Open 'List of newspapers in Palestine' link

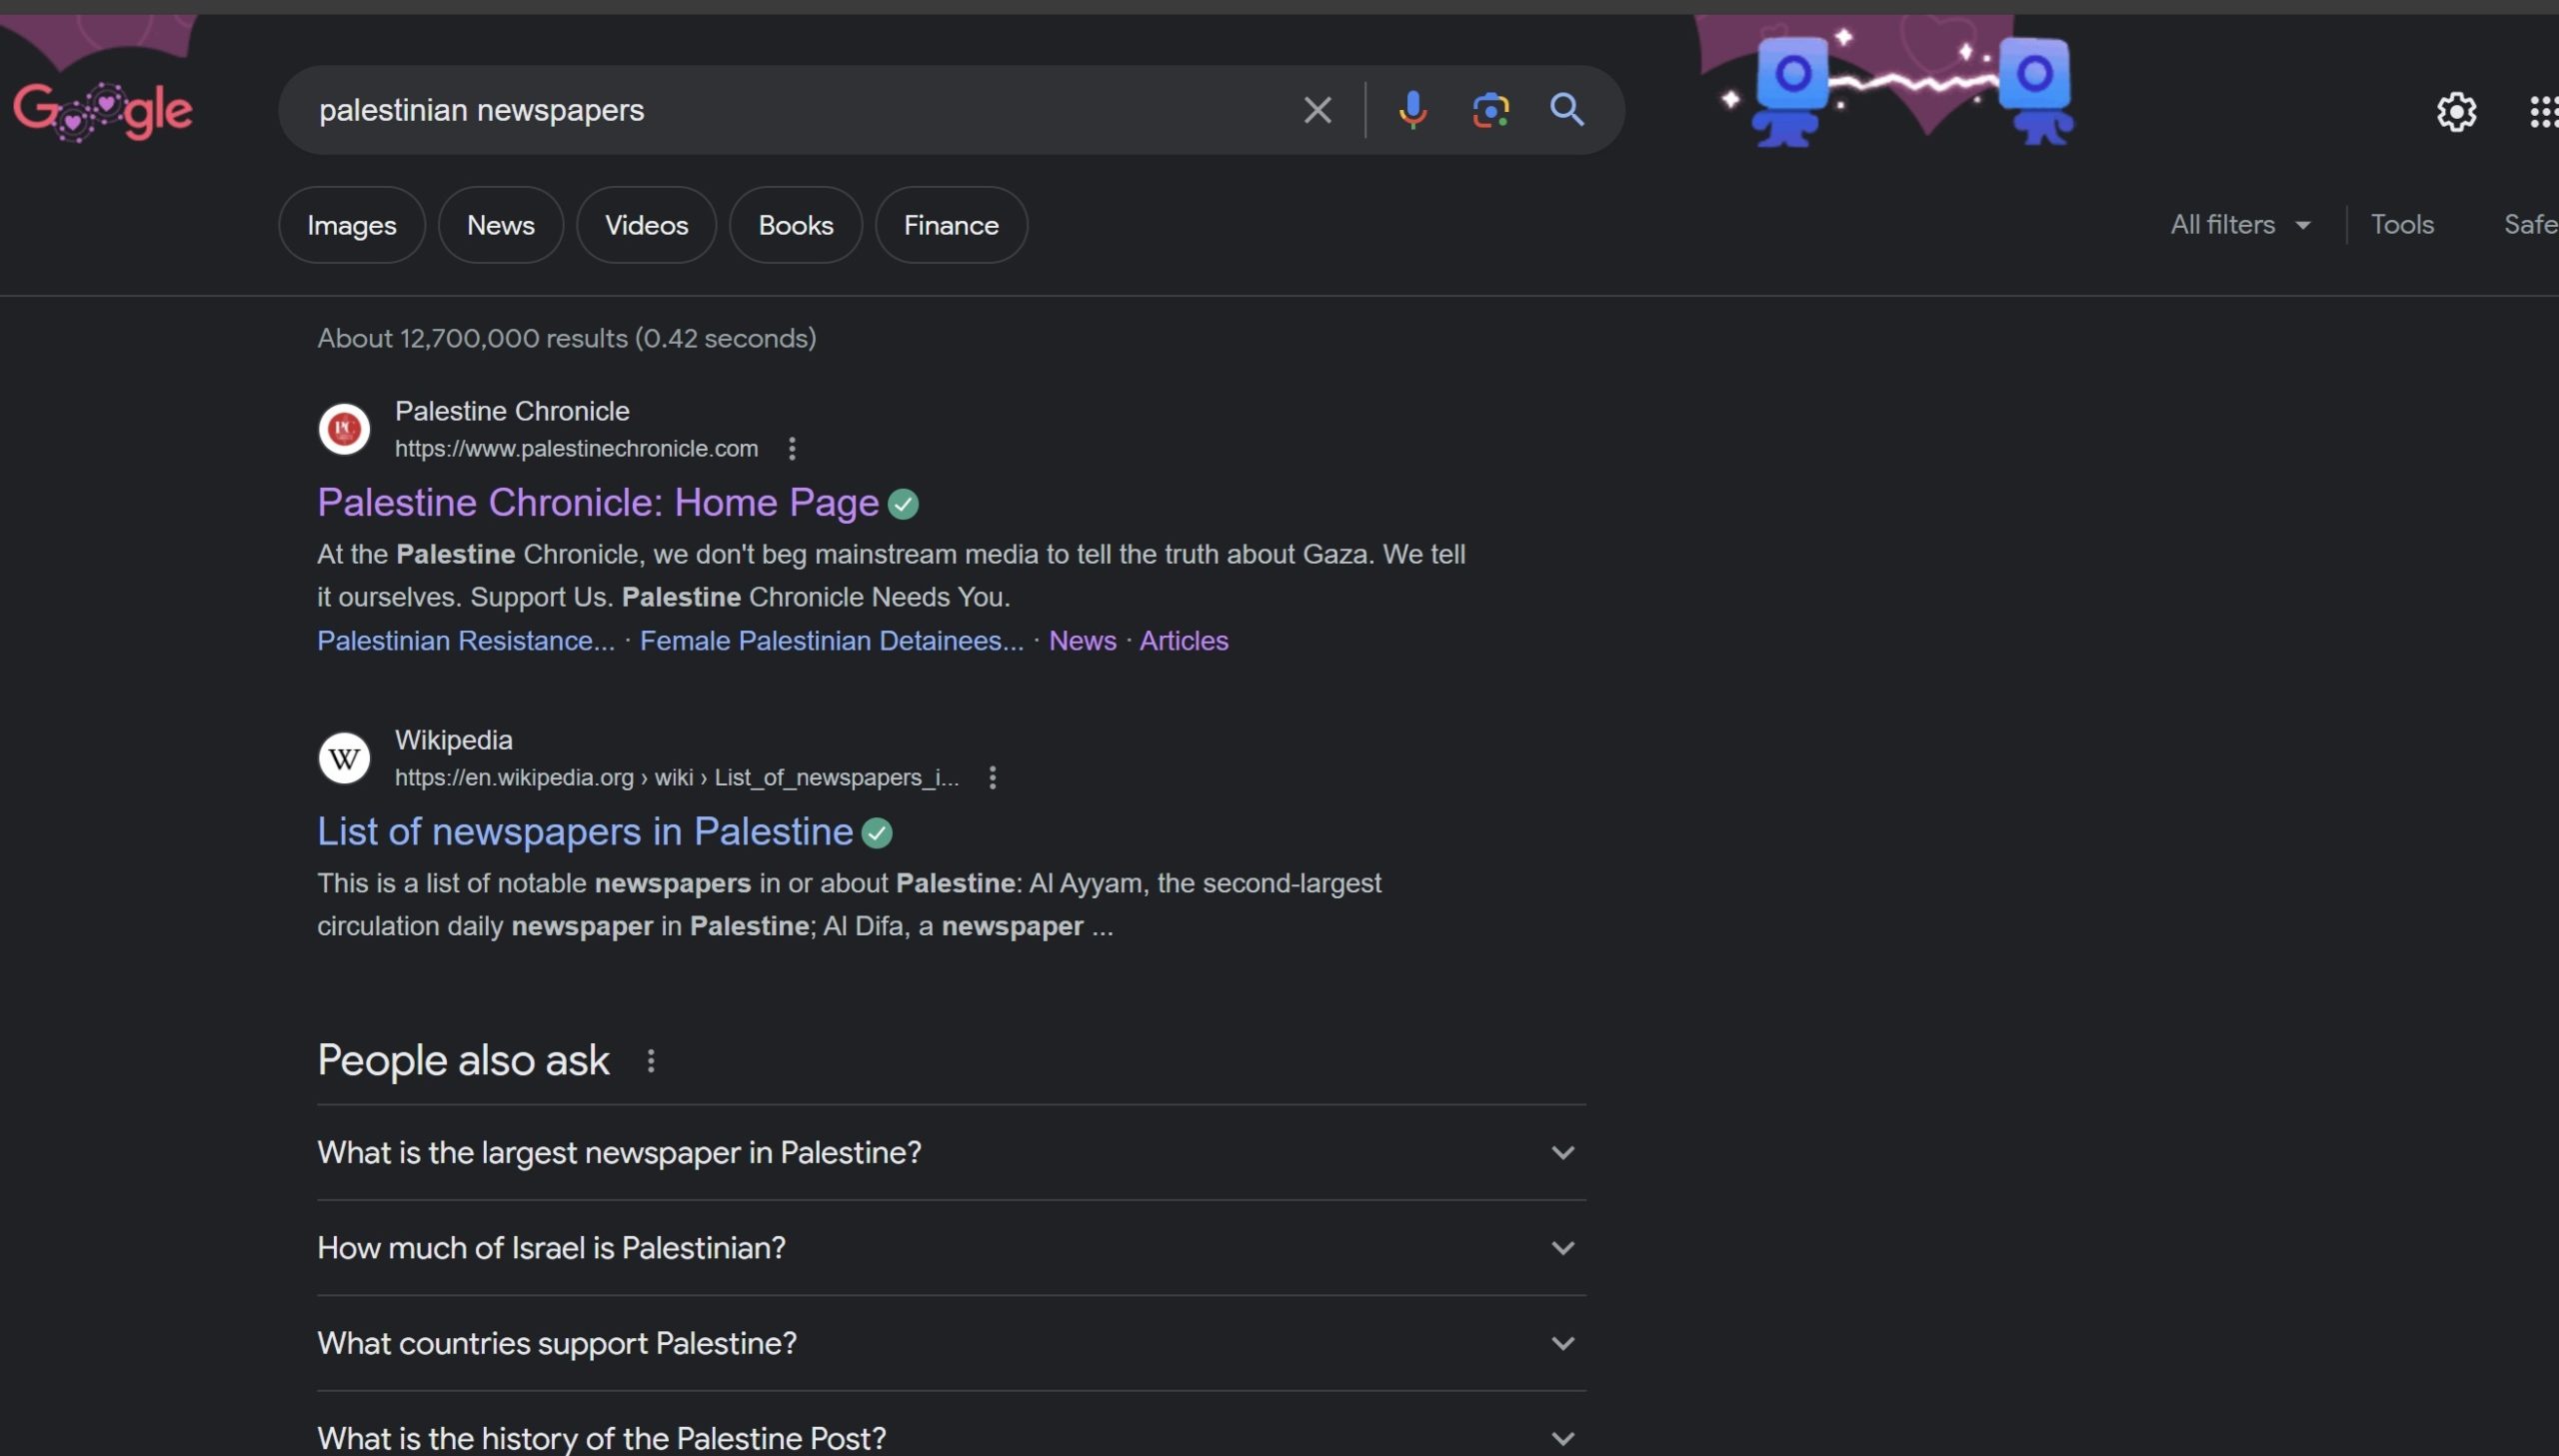[584, 832]
